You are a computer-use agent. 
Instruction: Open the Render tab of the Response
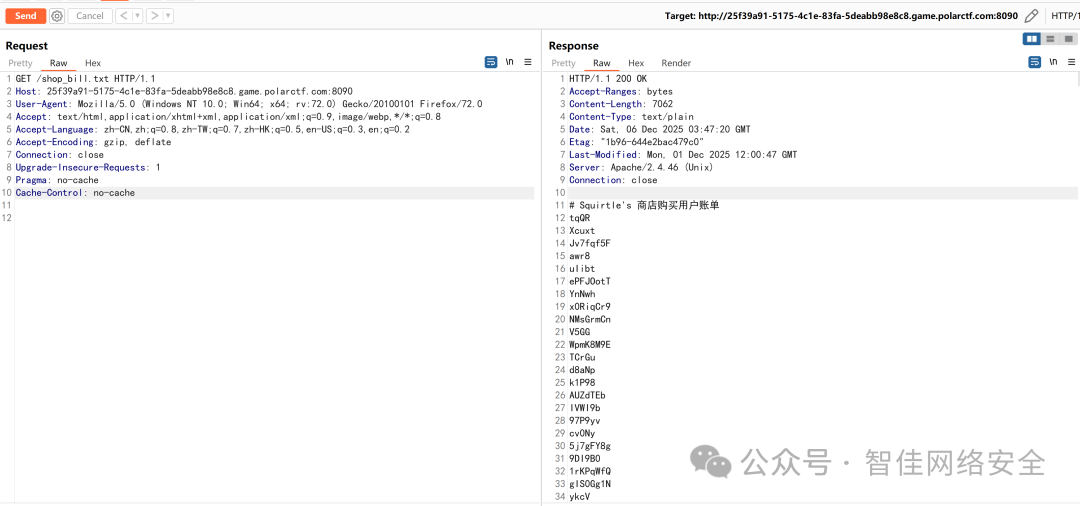676,63
